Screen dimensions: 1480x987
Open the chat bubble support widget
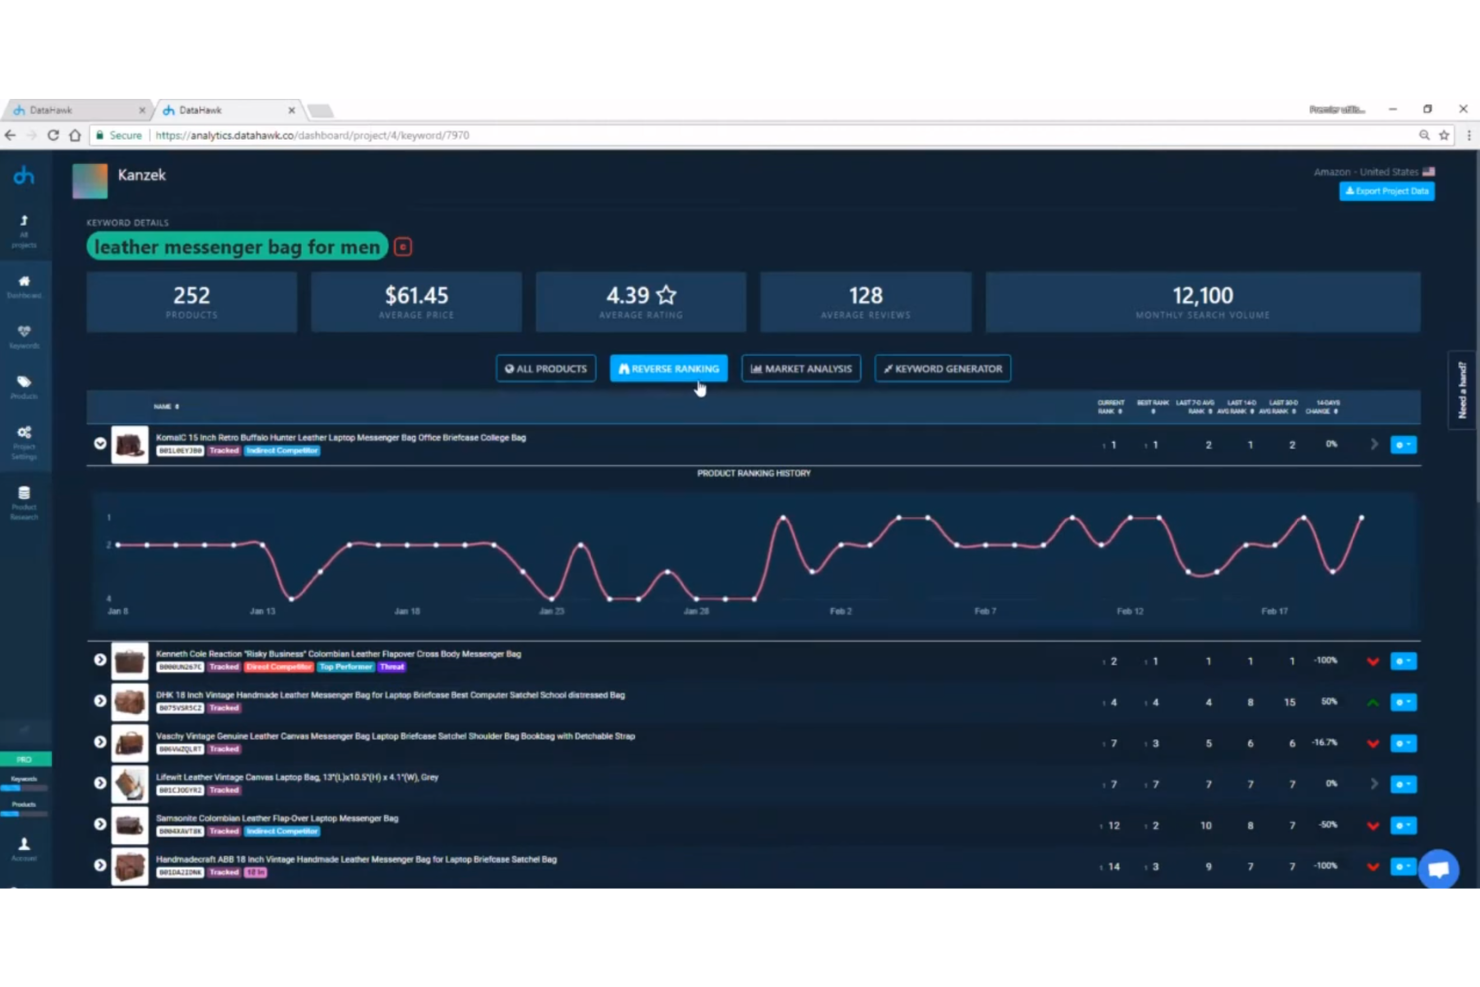[x=1439, y=869]
